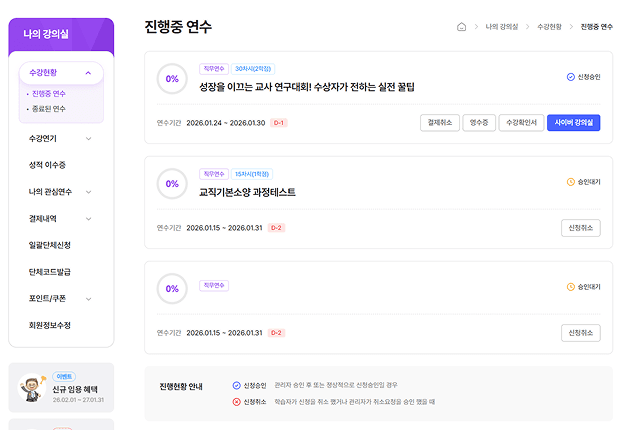The height and width of the screenshot is (430, 621).
Task: Open the 수강확인서 for the first course
Action: click(x=520, y=123)
